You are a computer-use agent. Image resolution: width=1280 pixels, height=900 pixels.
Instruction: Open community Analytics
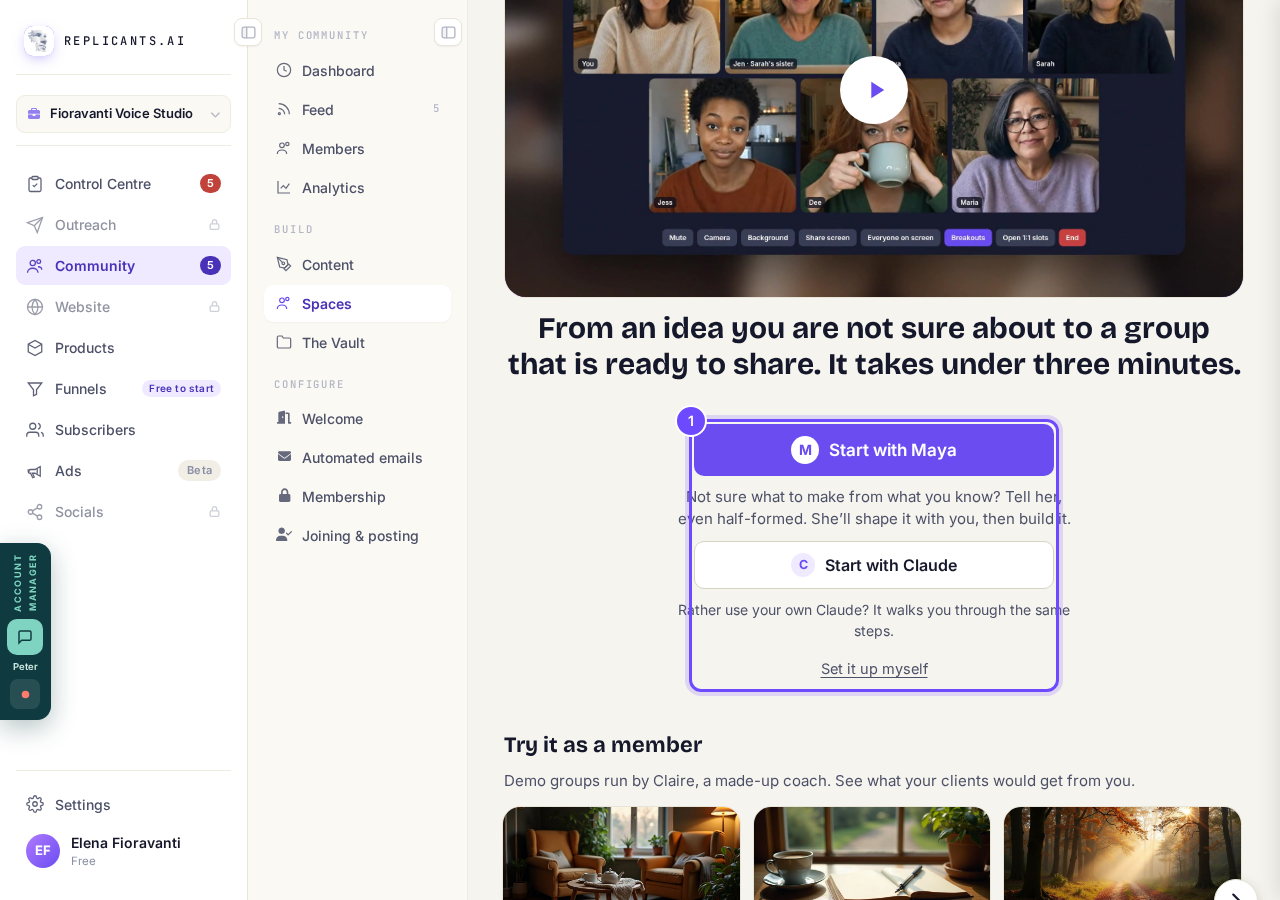357,188
